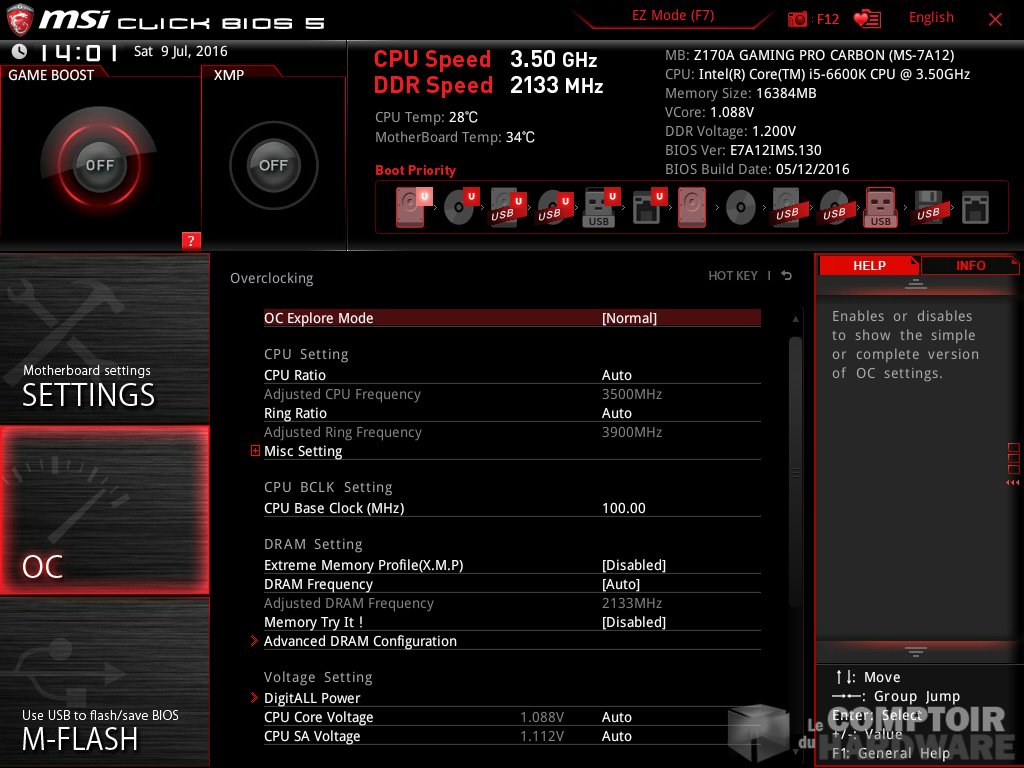
Task: Click the date Sat 9 Jul, 2016
Action: (181, 51)
